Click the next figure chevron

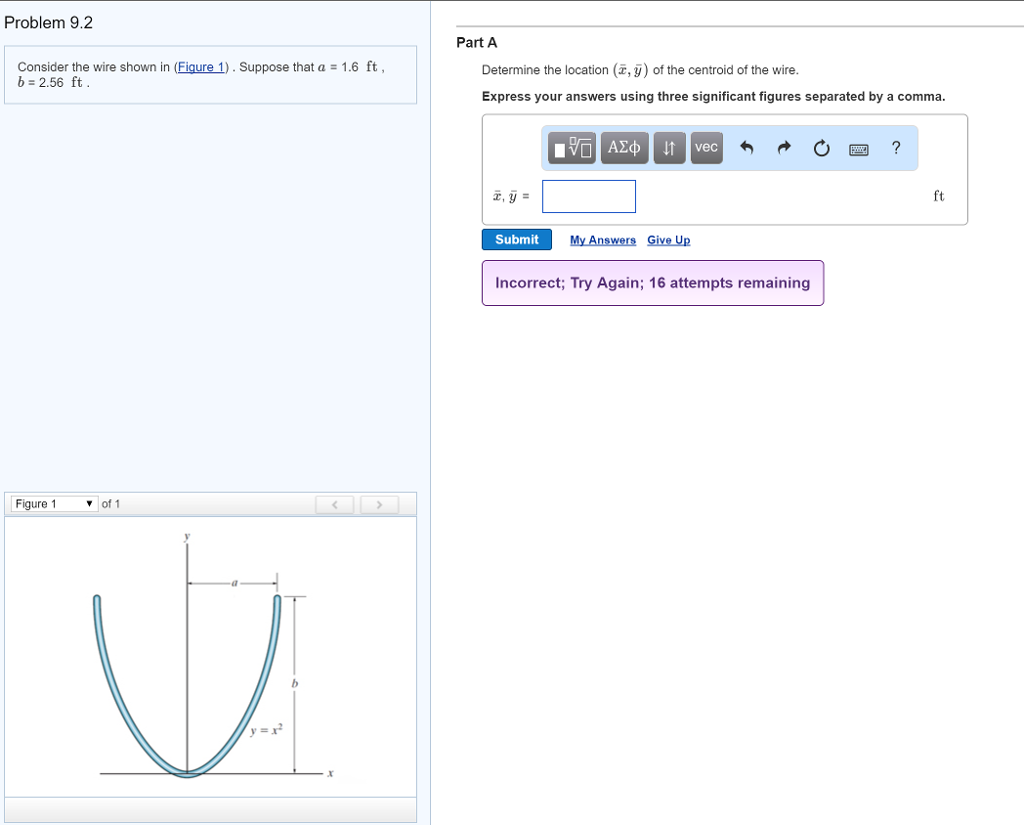click(379, 504)
